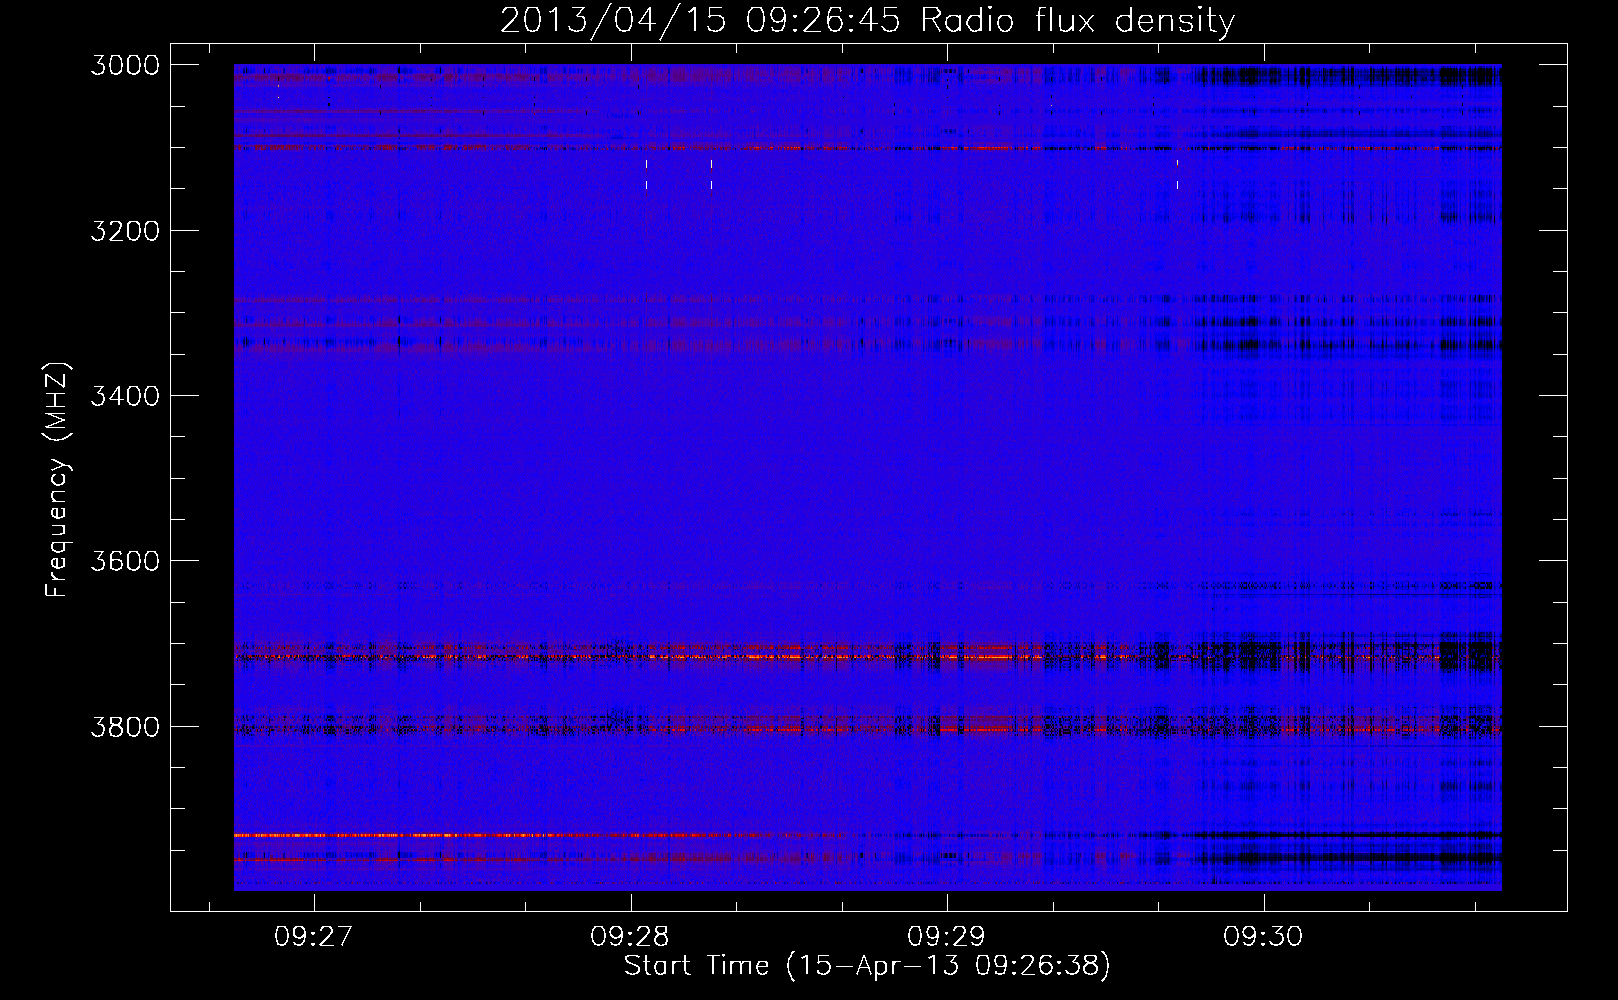Click the plot title '2013/04/15 09:26:45 Radio flux density'
Screen dimensions: 1618x1000
point(867,21)
